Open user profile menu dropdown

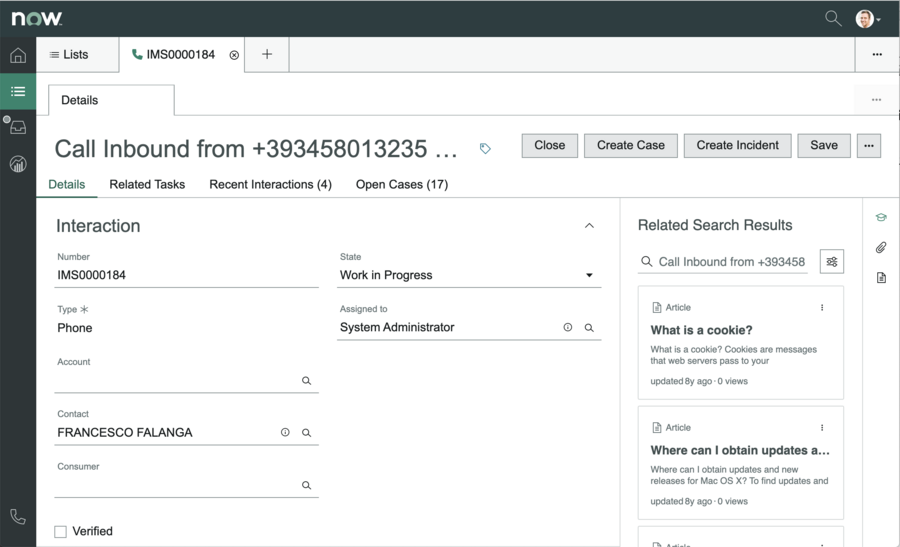tap(868, 19)
